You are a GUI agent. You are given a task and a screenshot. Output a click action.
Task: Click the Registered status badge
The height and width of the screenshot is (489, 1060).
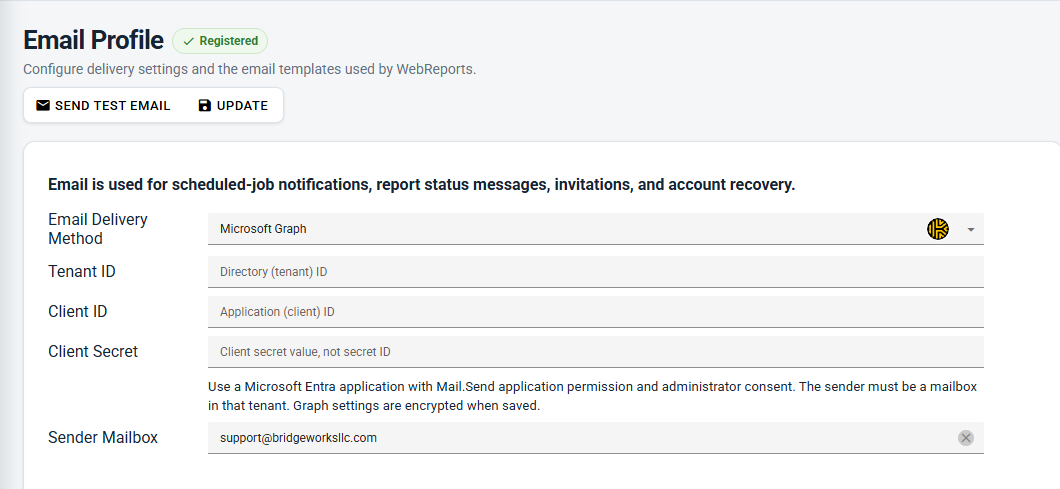[x=220, y=41]
